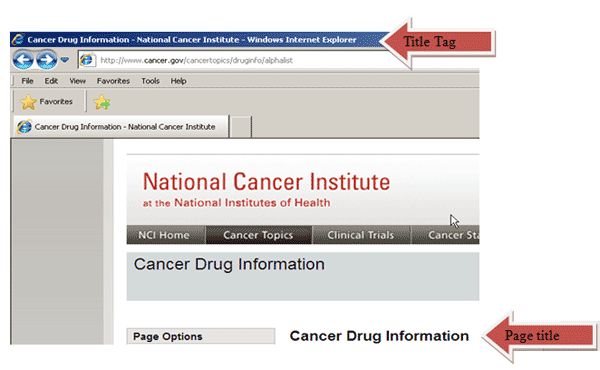
Task: Click the browser Back arrow button
Action: coord(23,60)
